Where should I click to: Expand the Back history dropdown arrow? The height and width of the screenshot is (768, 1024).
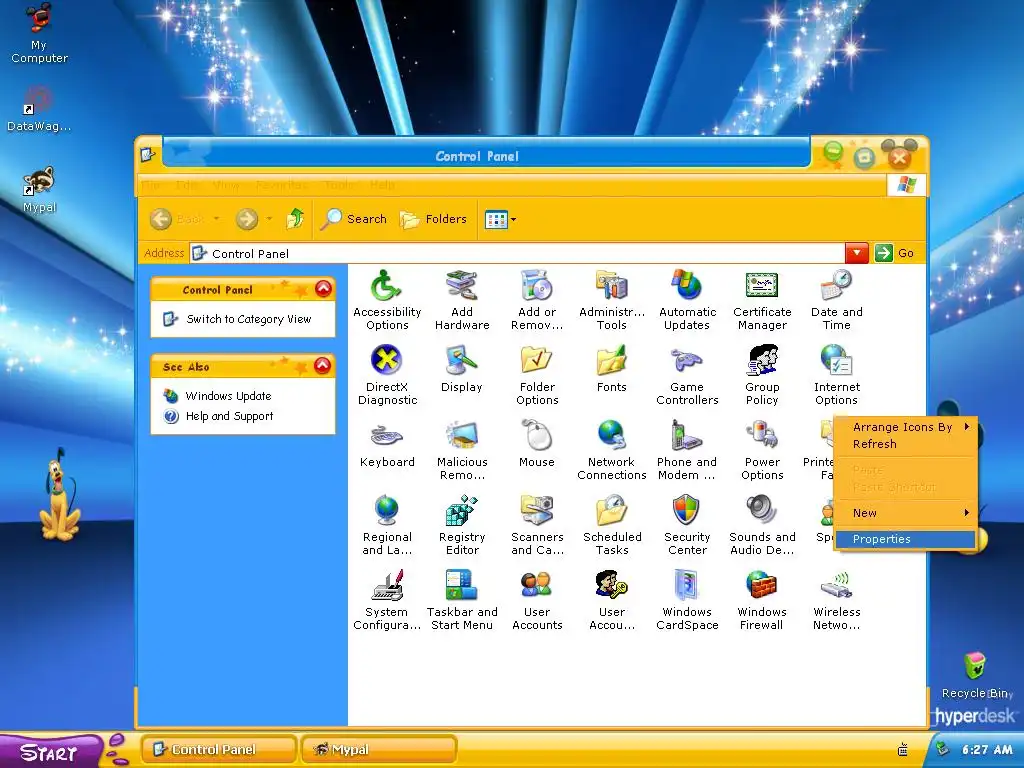[217, 219]
